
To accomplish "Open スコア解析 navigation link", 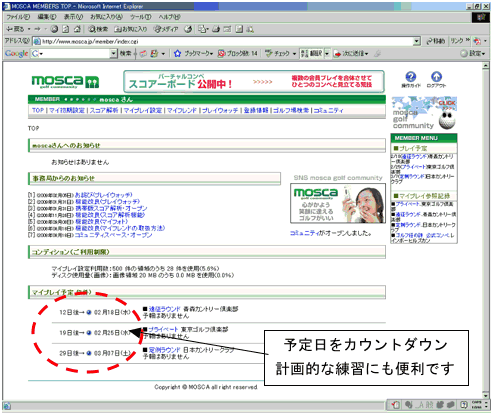I will 104,110.
